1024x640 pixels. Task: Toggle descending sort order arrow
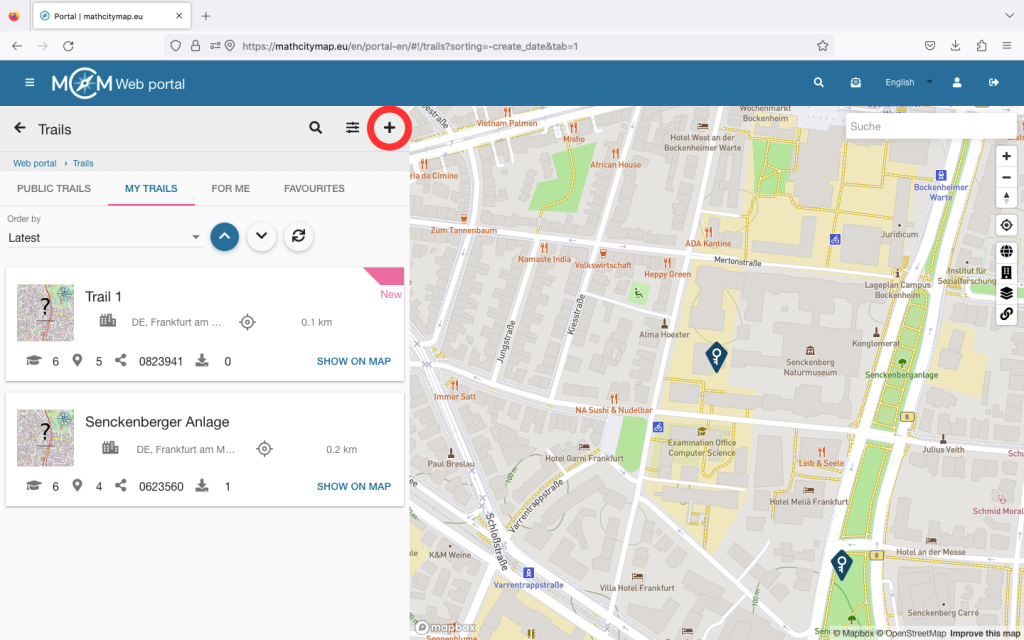coord(261,236)
